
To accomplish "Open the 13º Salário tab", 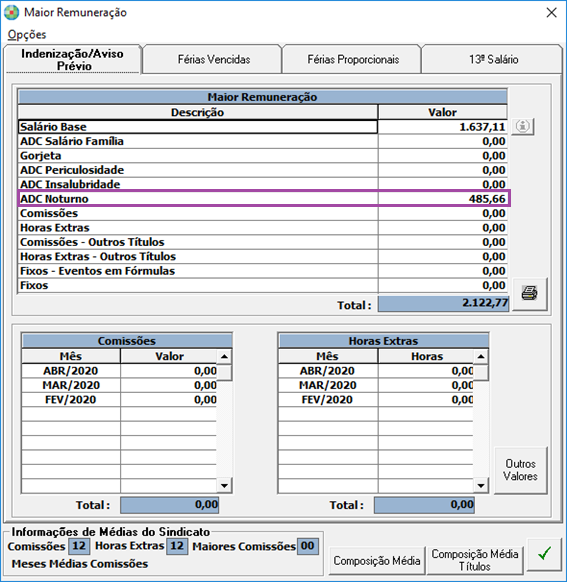I will 493,59.
